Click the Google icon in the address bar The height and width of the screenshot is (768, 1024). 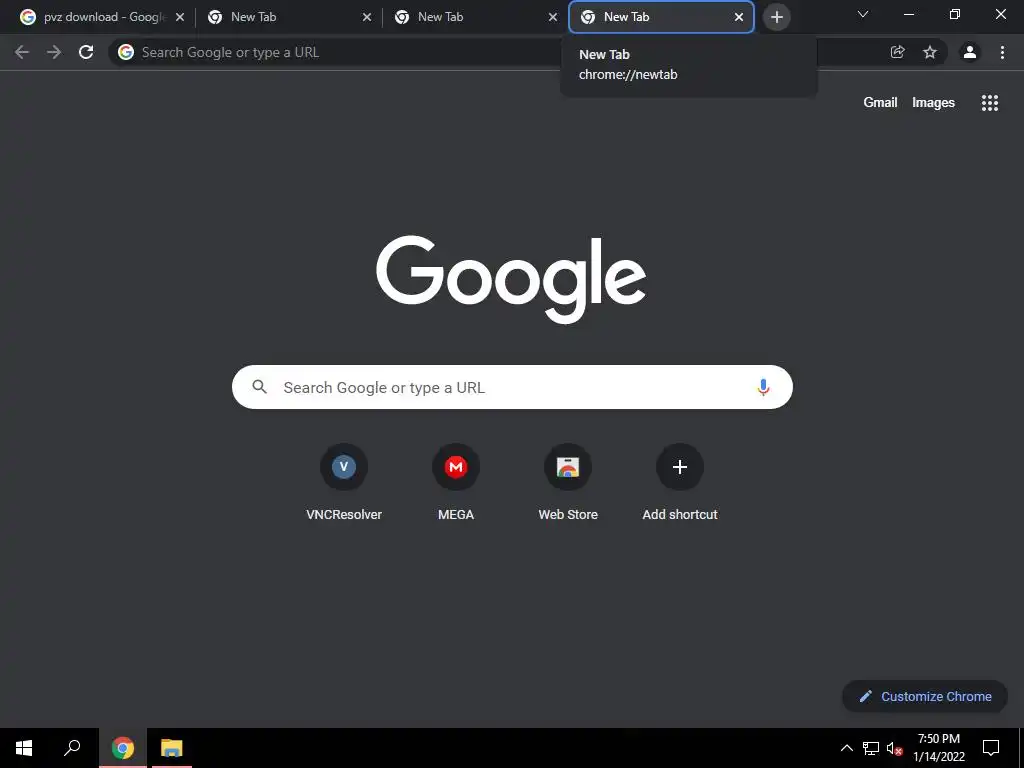(126, 52)
